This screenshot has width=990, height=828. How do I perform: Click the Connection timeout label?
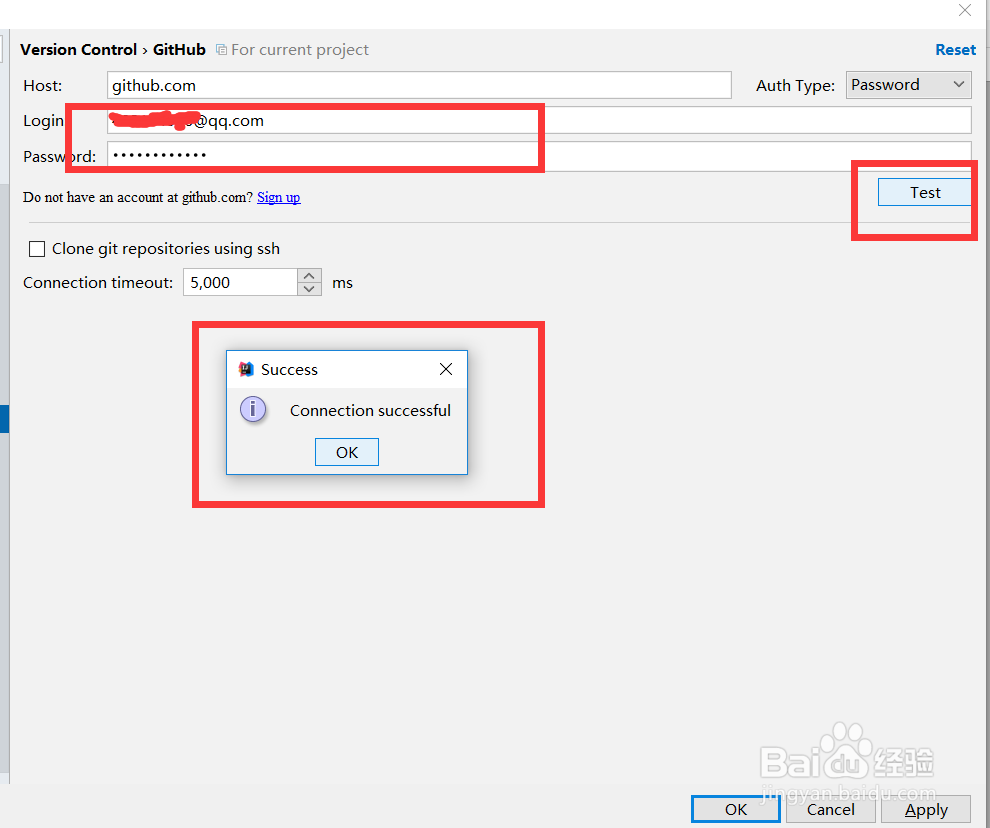coord(98,282)
